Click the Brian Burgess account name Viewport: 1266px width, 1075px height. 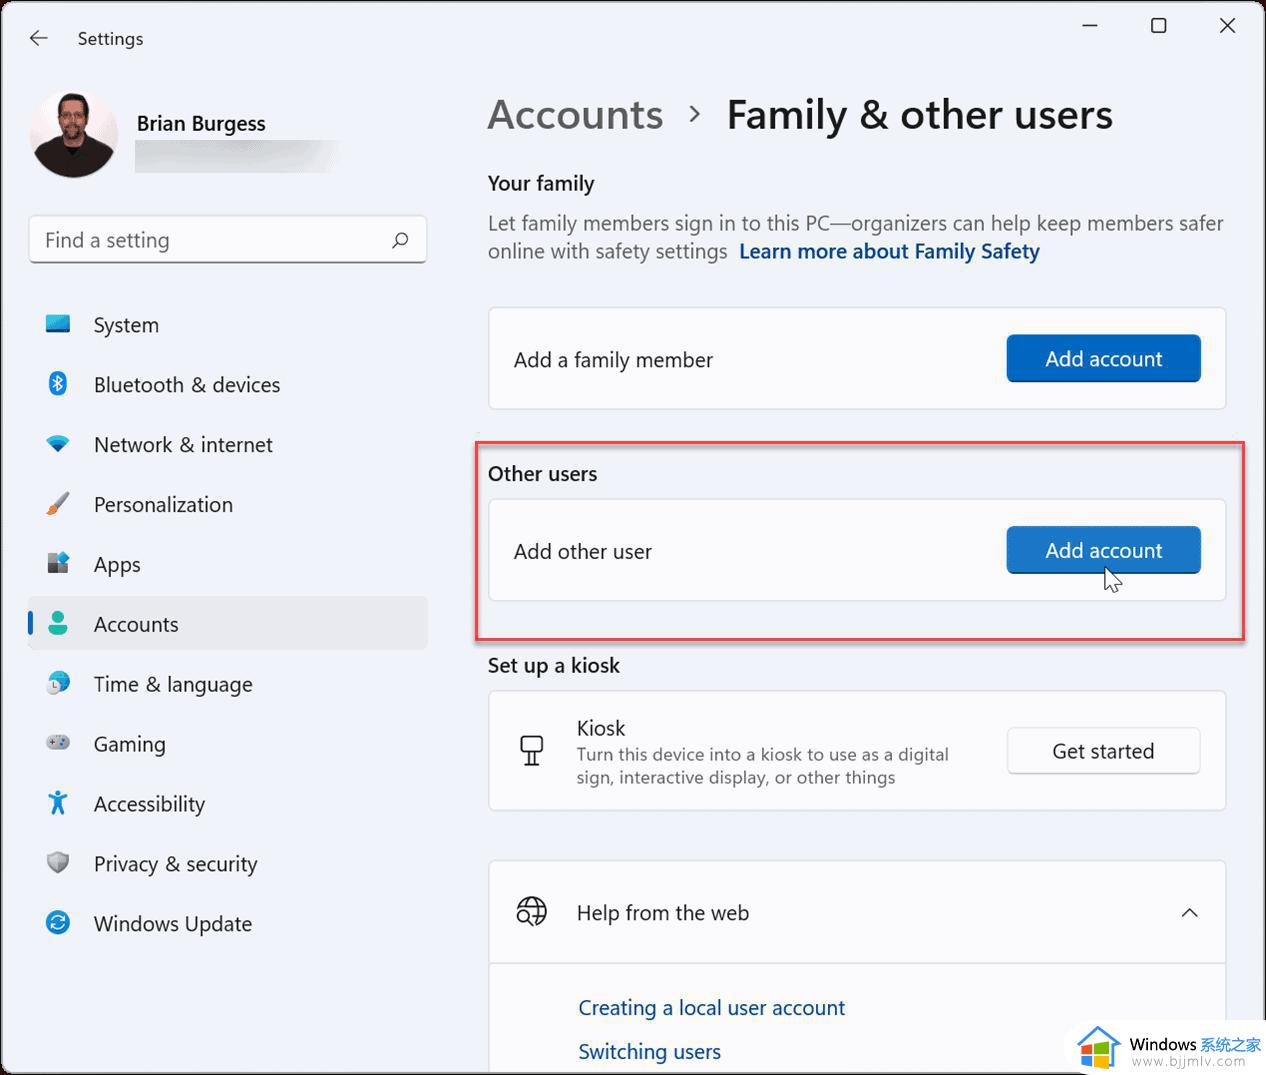[201, 123]
